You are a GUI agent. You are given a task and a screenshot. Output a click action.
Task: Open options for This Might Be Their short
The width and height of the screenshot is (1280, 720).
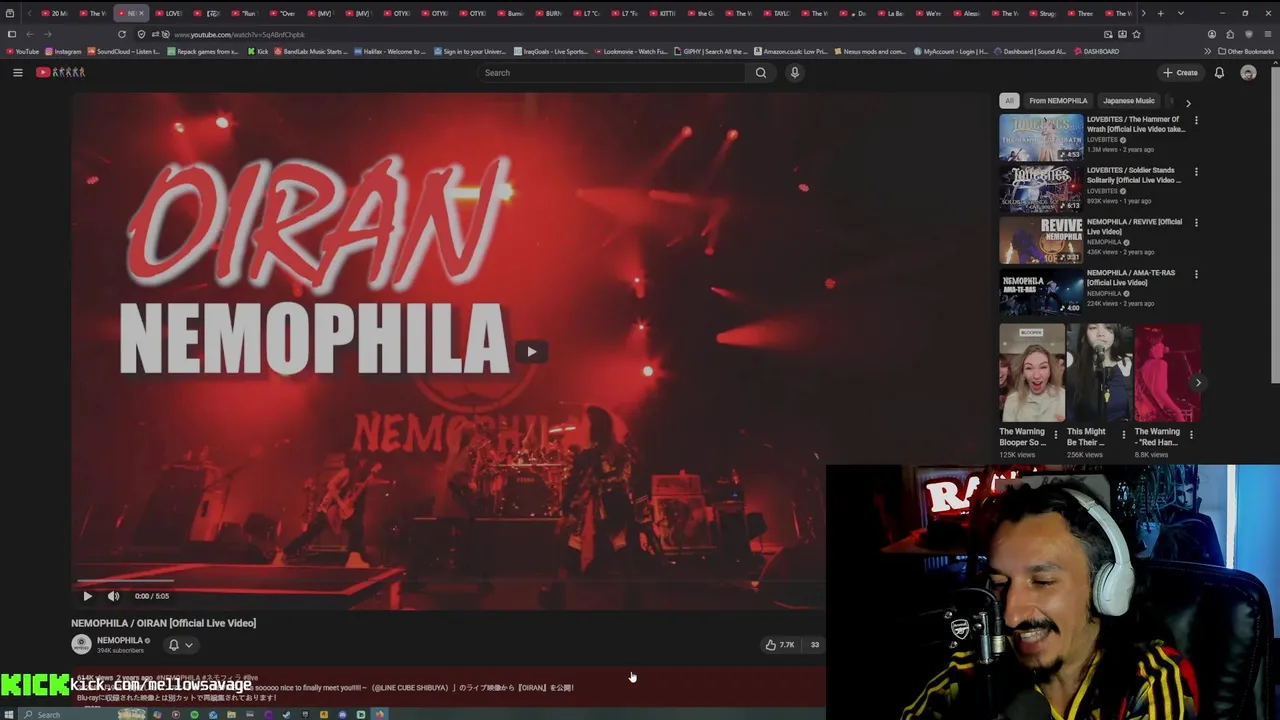coord(1123,434)
